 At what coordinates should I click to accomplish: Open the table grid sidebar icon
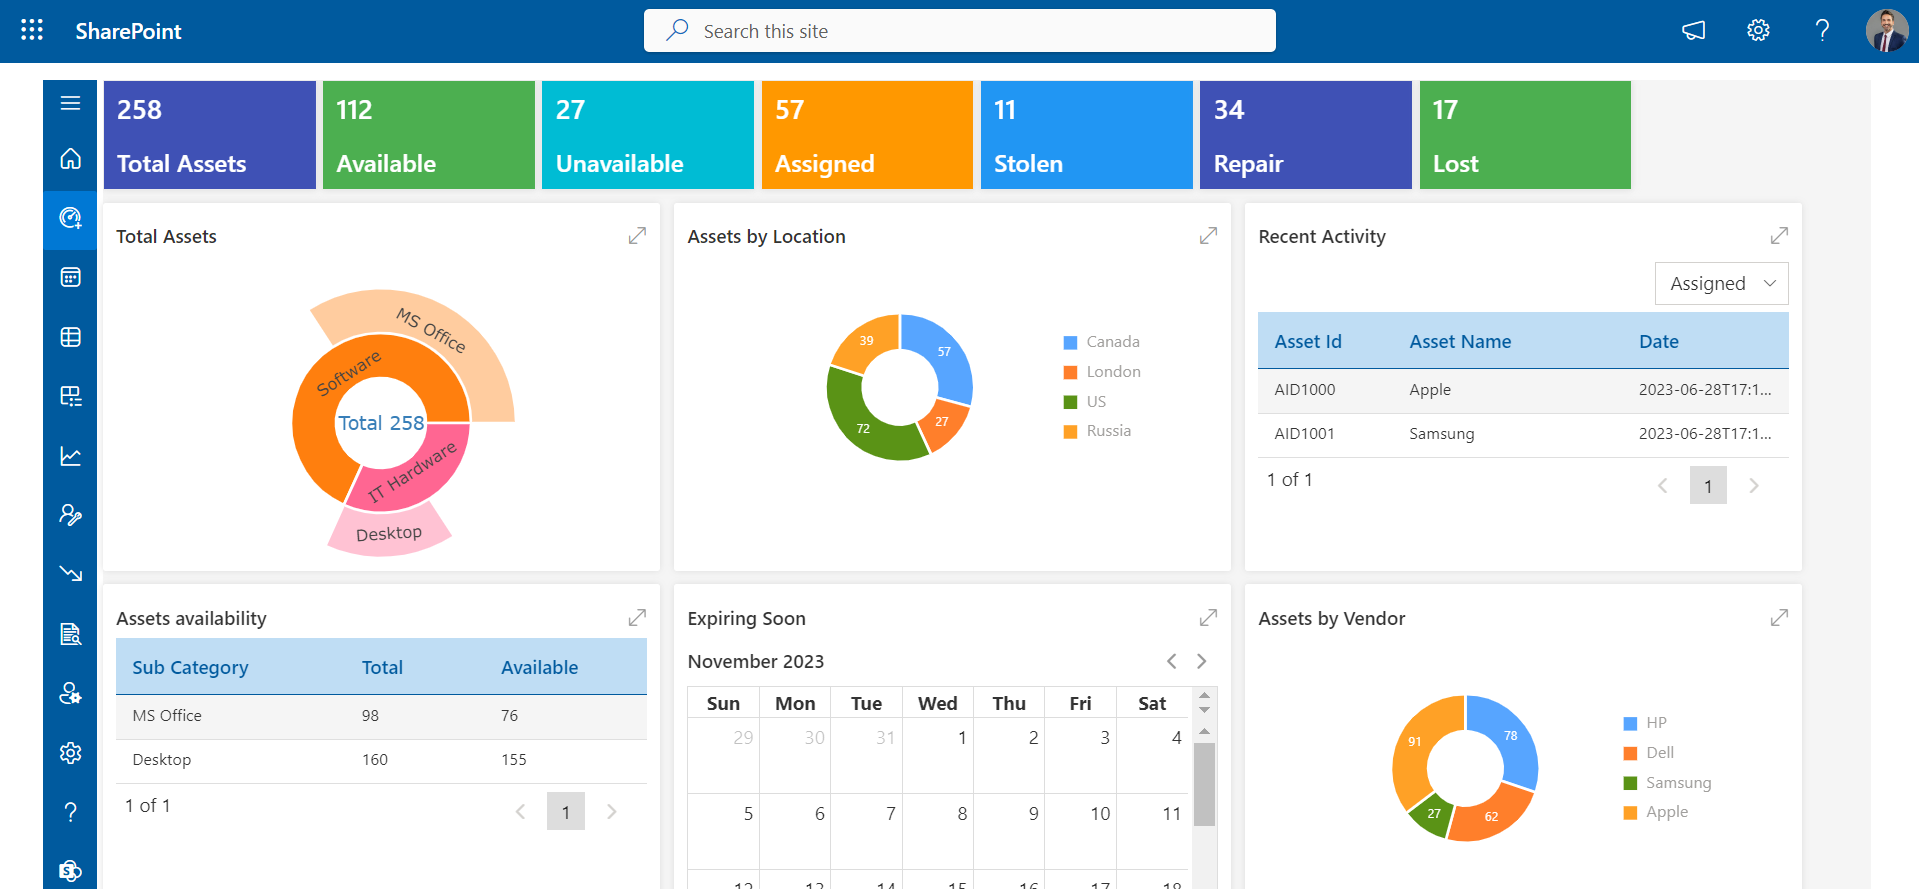coord(70,337)
